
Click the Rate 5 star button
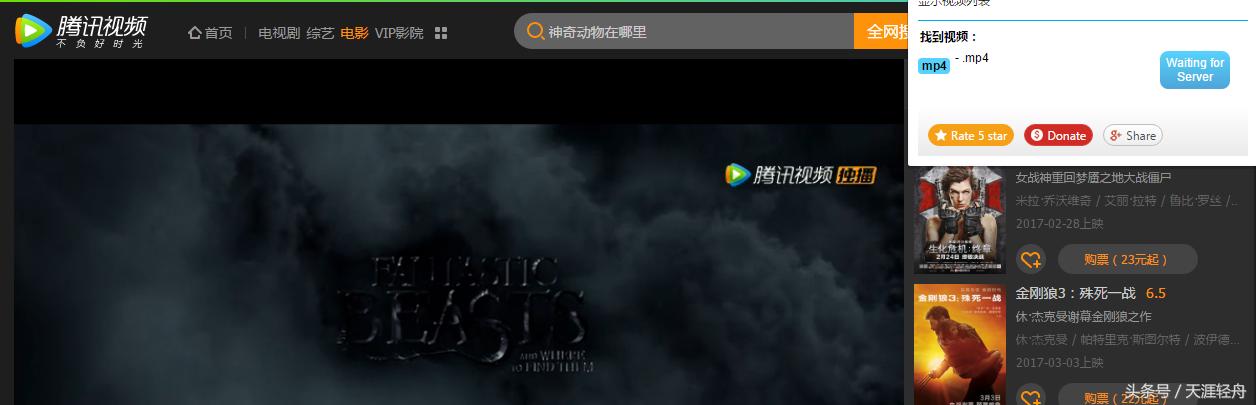click(970, 135)
